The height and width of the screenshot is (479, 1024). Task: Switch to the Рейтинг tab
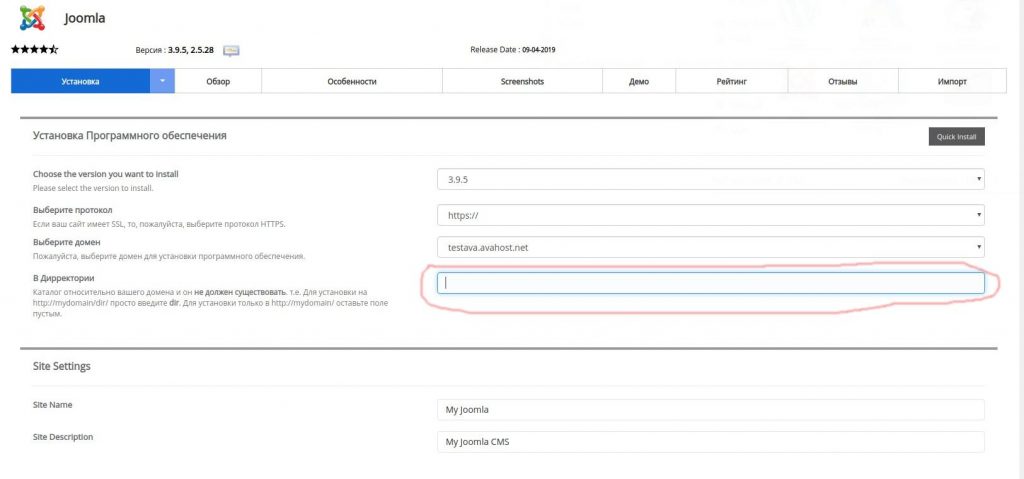click(731, 82)
